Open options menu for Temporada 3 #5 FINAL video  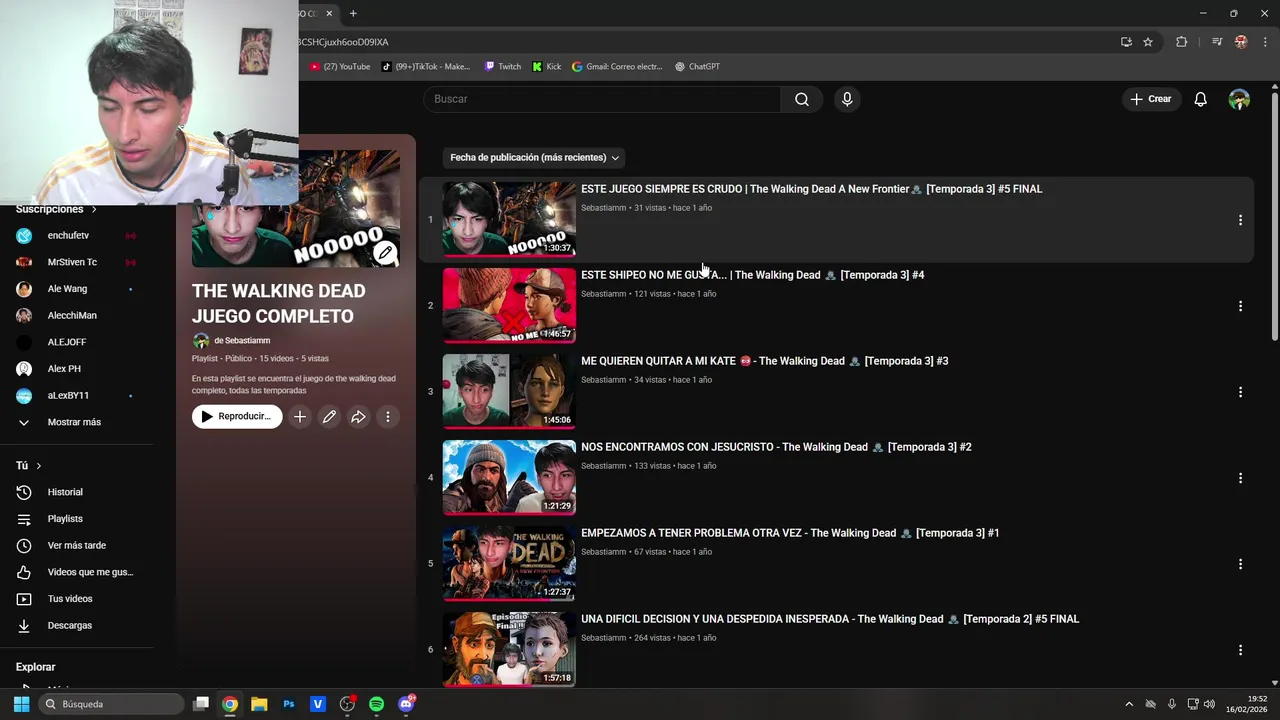pyautogui.click(x=1240, y=220)
